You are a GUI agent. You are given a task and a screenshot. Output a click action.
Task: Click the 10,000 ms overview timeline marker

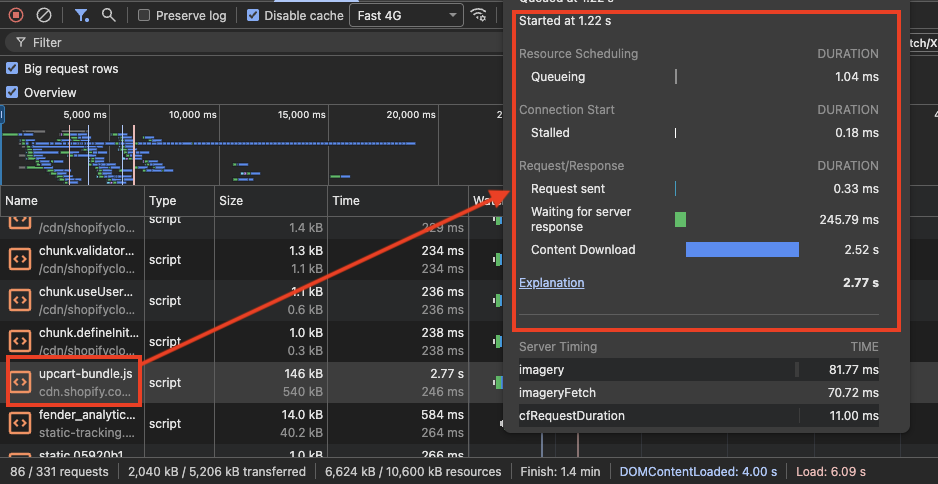(193, 114)
